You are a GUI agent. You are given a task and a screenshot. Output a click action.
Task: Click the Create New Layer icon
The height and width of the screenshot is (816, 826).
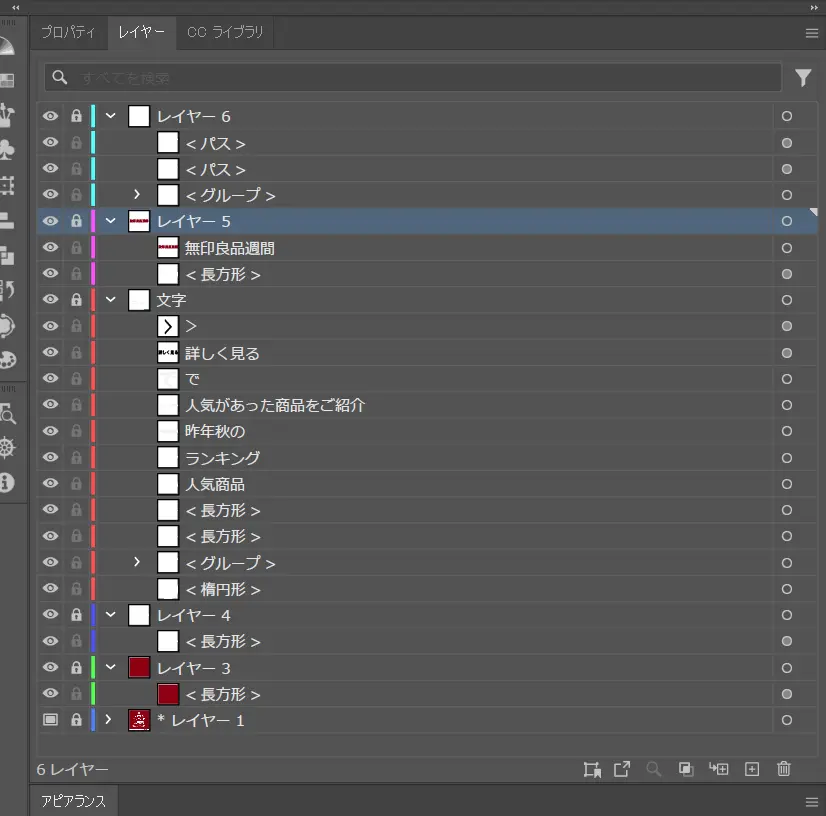(x=752, y=769)
